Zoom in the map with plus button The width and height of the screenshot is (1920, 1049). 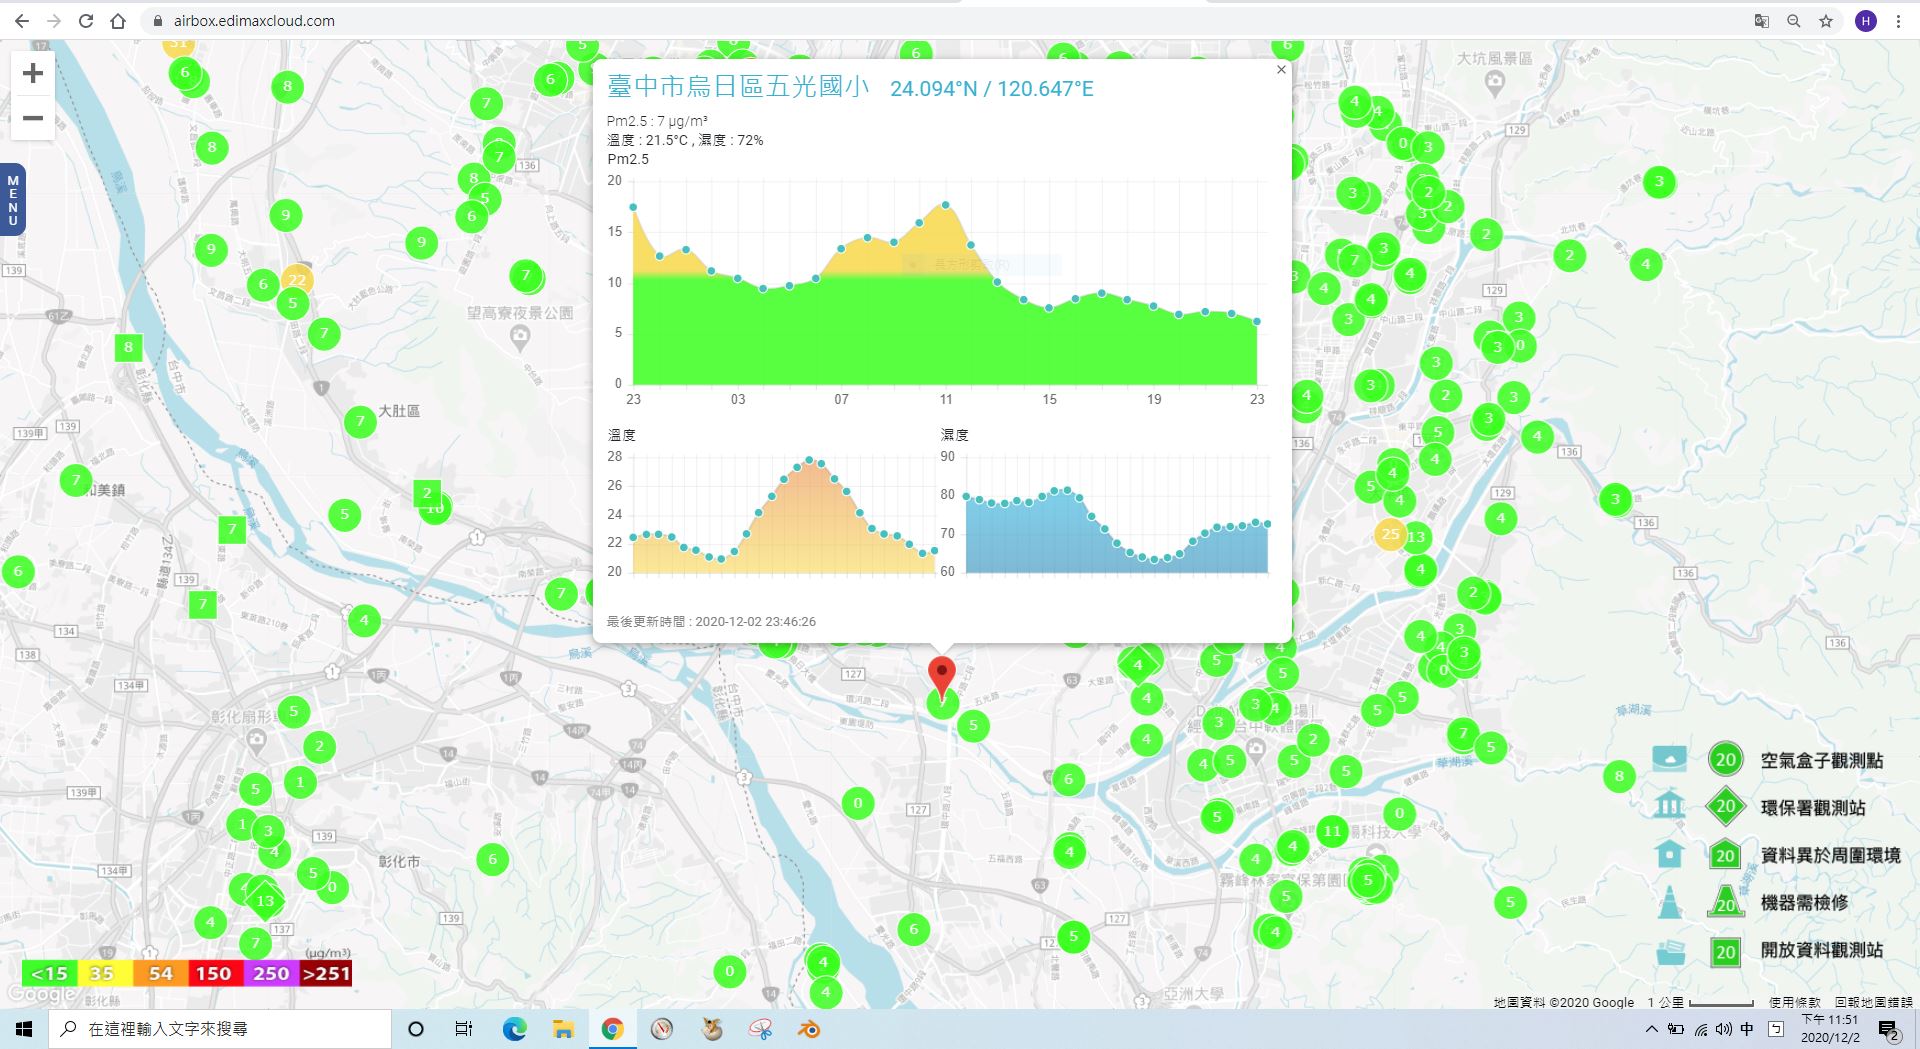(33, 73)
